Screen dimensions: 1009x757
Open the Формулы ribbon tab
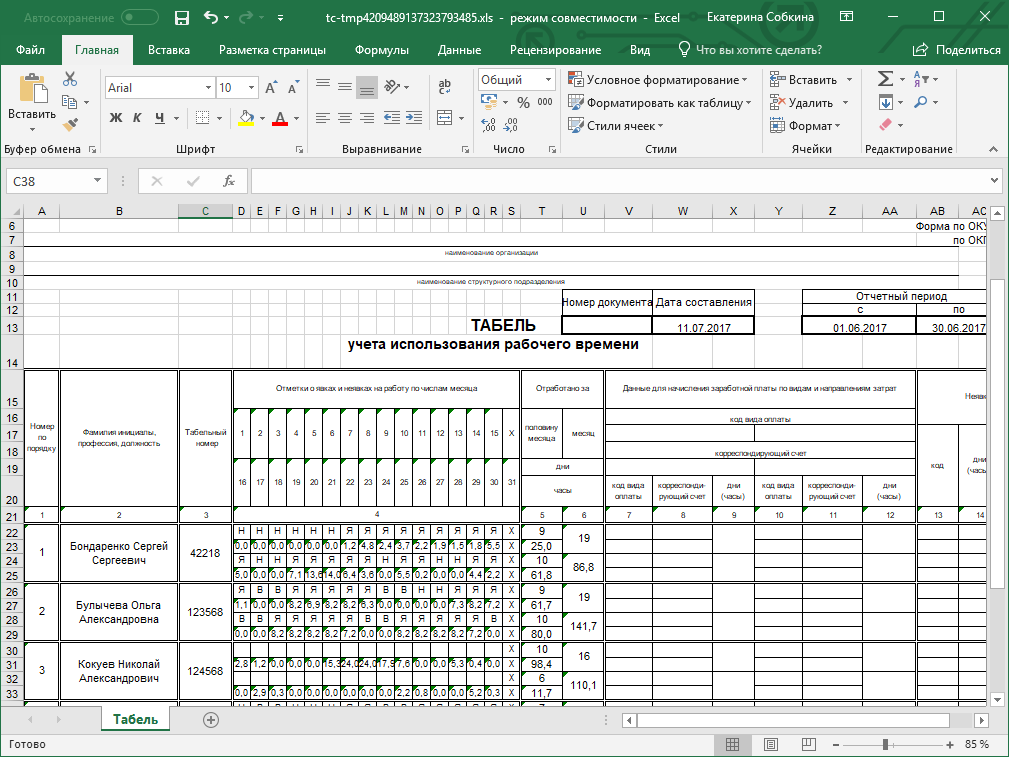pos(381,50)
